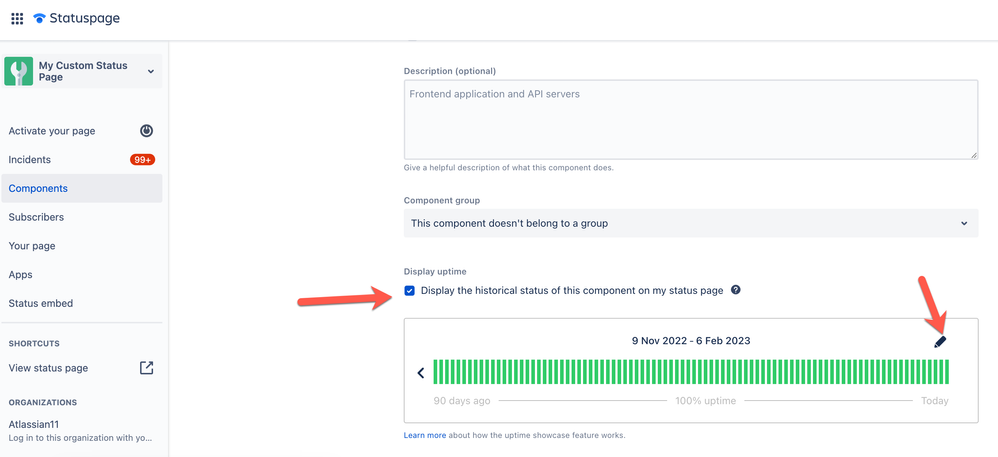The height and width of the screenshot is (457, 998).
Task: Click the help question mark icon
Action: [x=736, y=290]
